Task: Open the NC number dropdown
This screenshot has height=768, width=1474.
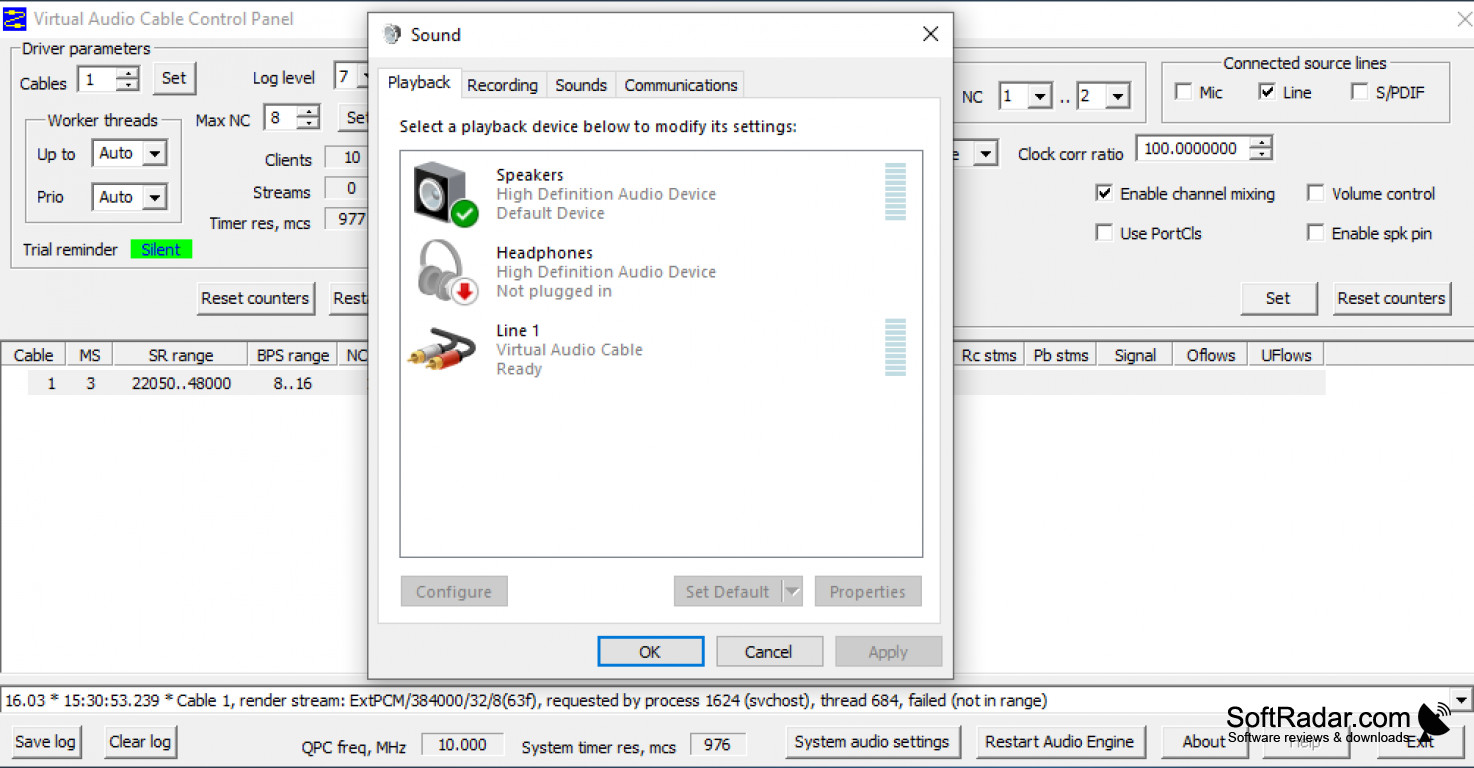Action: (1038, 95)
